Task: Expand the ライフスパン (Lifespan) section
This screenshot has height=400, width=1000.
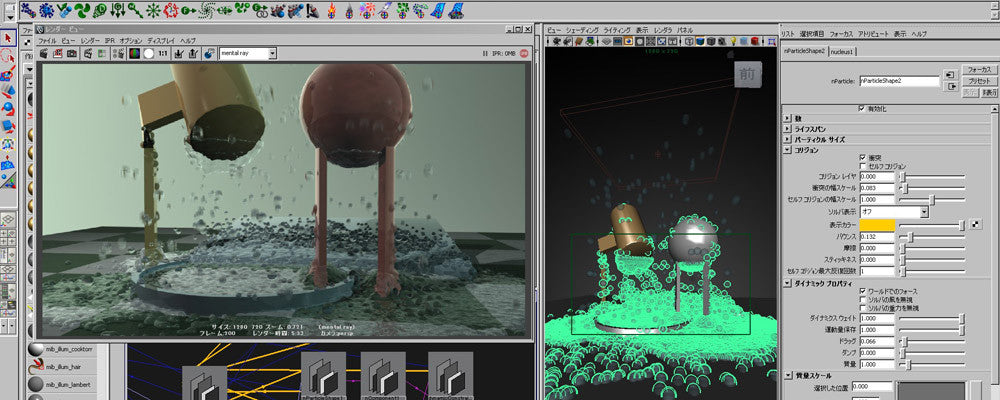Action: tap(787, 129)
